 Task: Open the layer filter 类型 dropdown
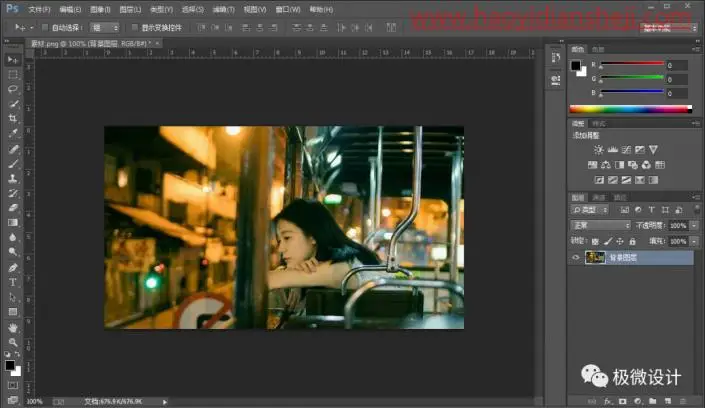pyautogui.click(x=590, y=210)
